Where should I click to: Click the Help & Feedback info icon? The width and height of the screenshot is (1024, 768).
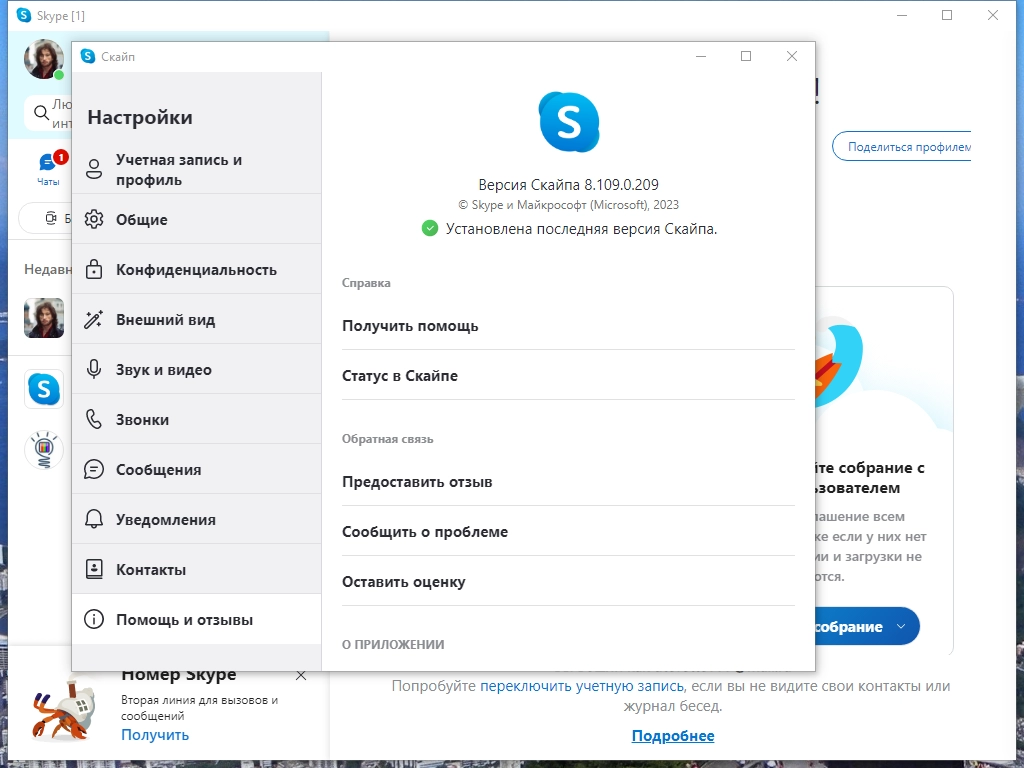[94, 619]
